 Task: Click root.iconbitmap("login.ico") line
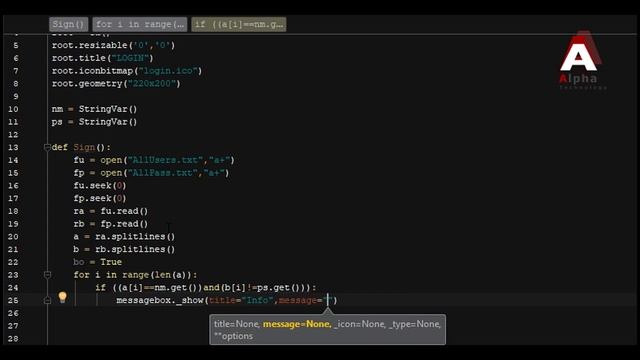coord(127,71)
